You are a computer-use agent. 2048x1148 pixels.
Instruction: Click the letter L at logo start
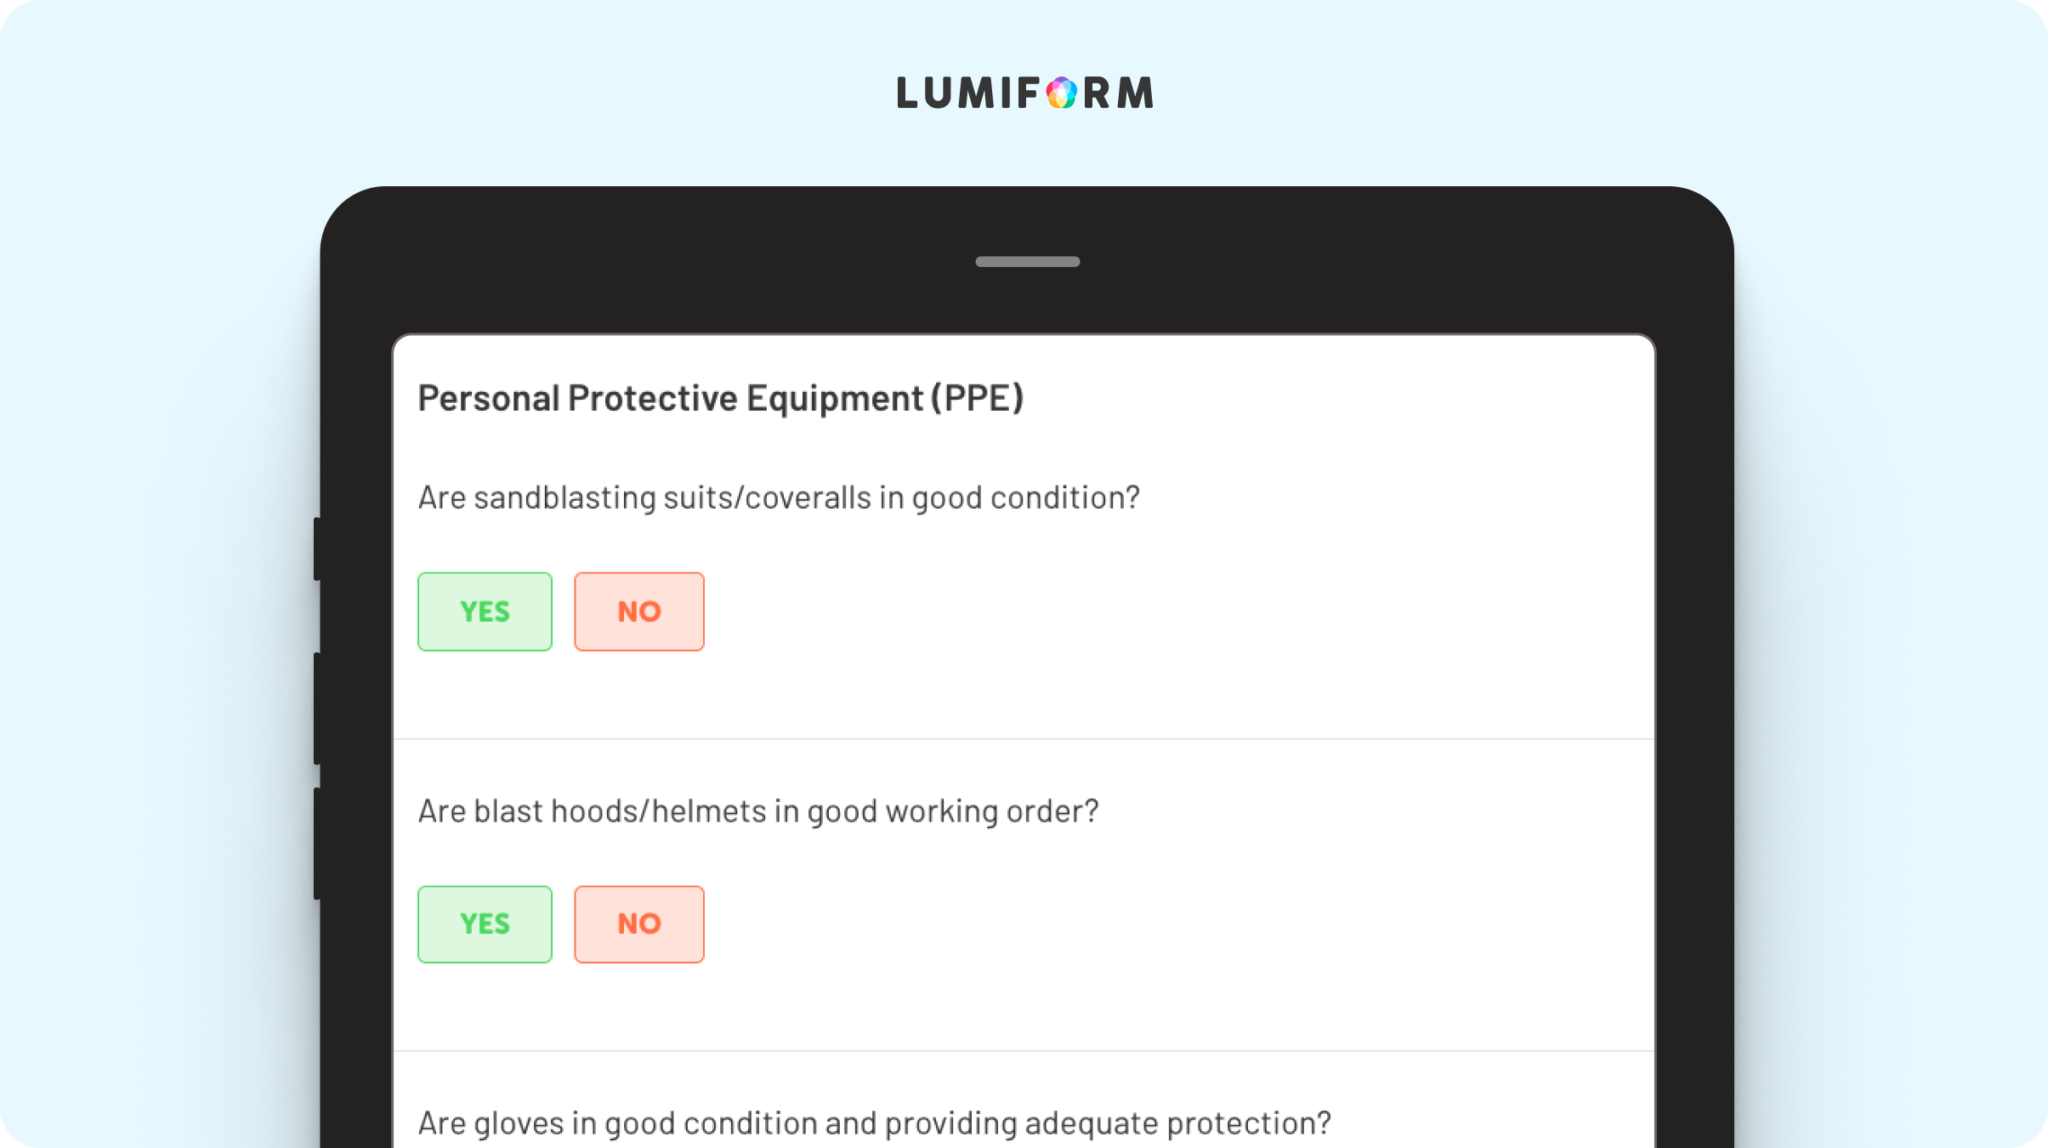pos(907,93)
